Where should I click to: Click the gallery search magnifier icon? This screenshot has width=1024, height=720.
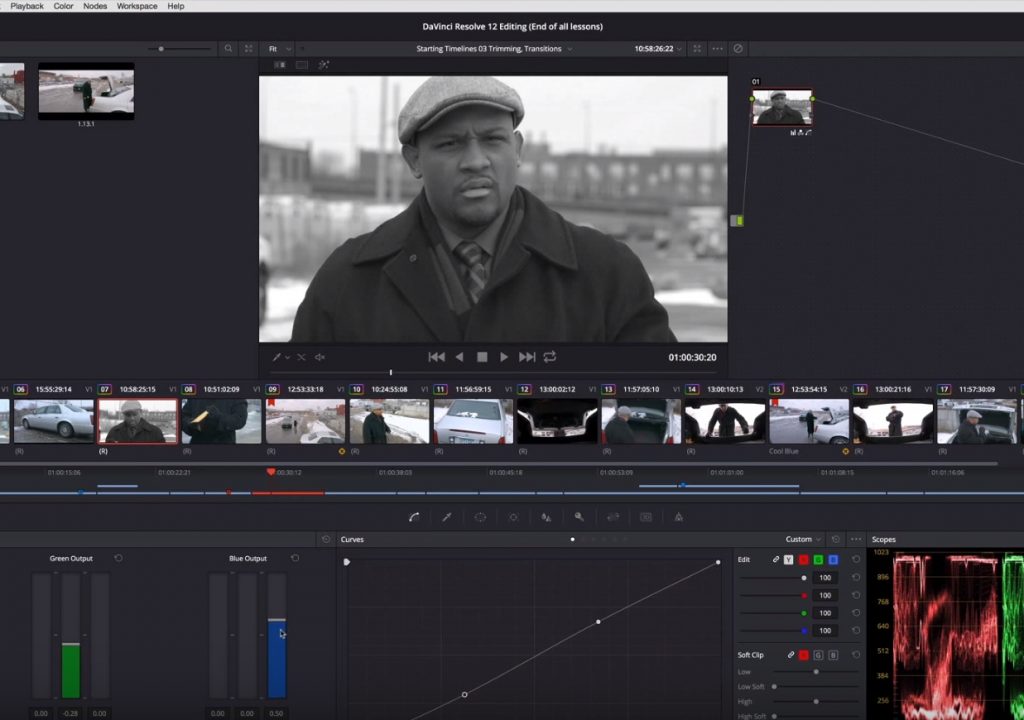coord(228,48)
